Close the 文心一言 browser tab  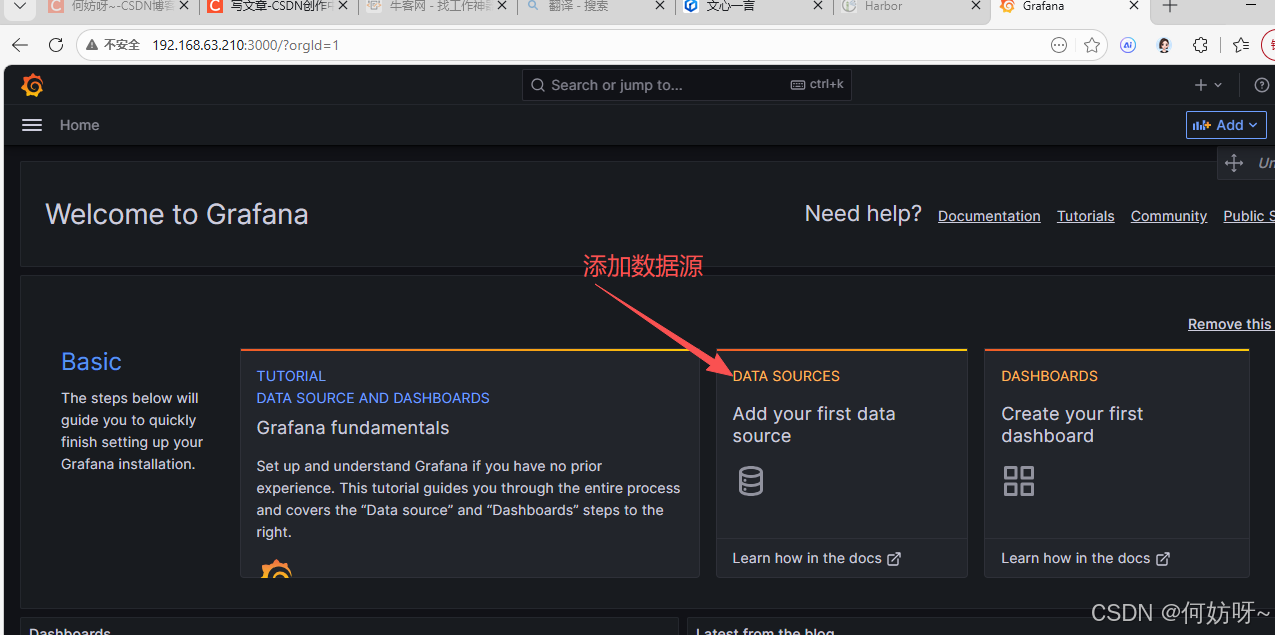[818, 6]
